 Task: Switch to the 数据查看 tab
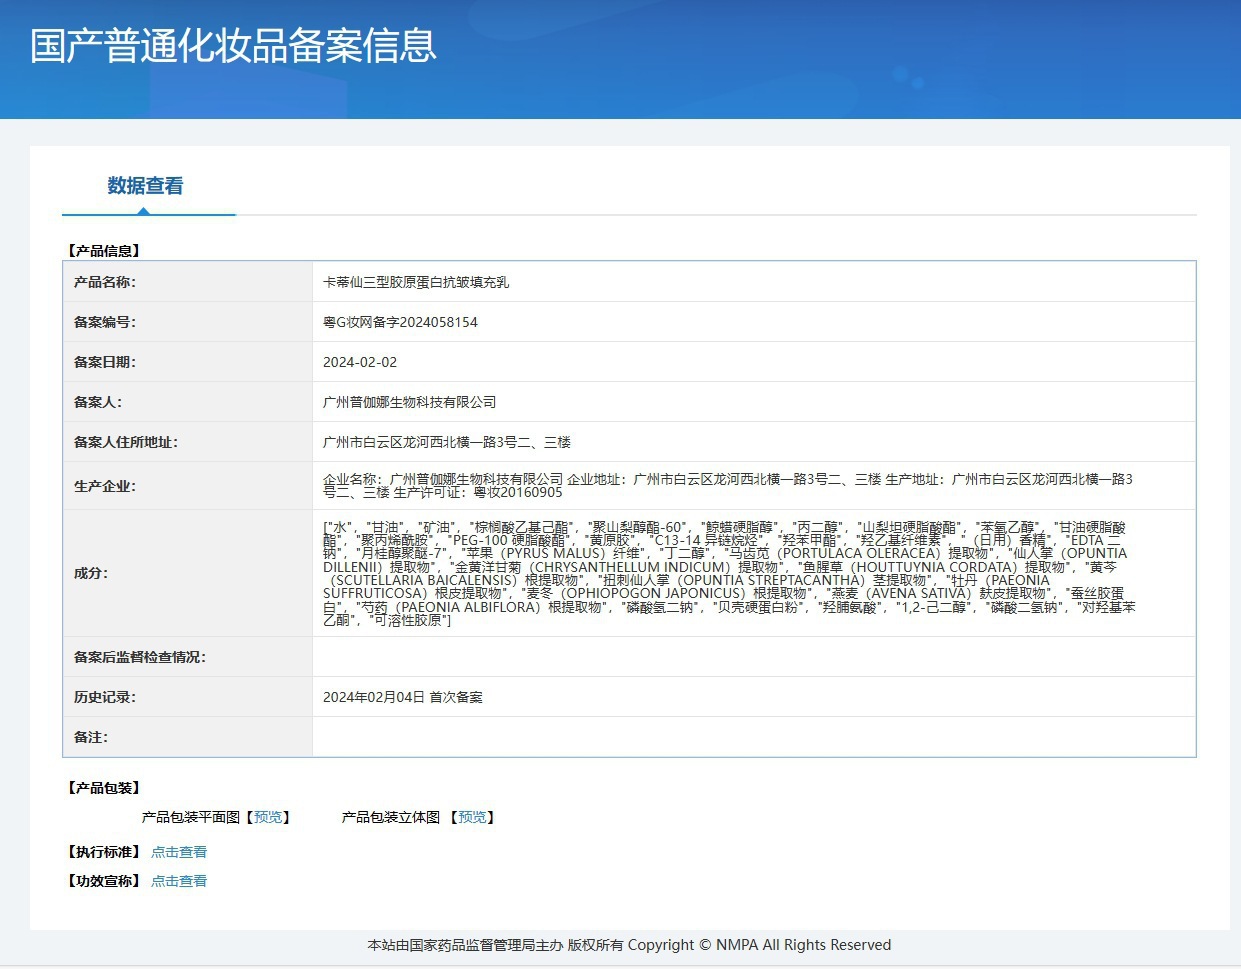coord(146,186)
